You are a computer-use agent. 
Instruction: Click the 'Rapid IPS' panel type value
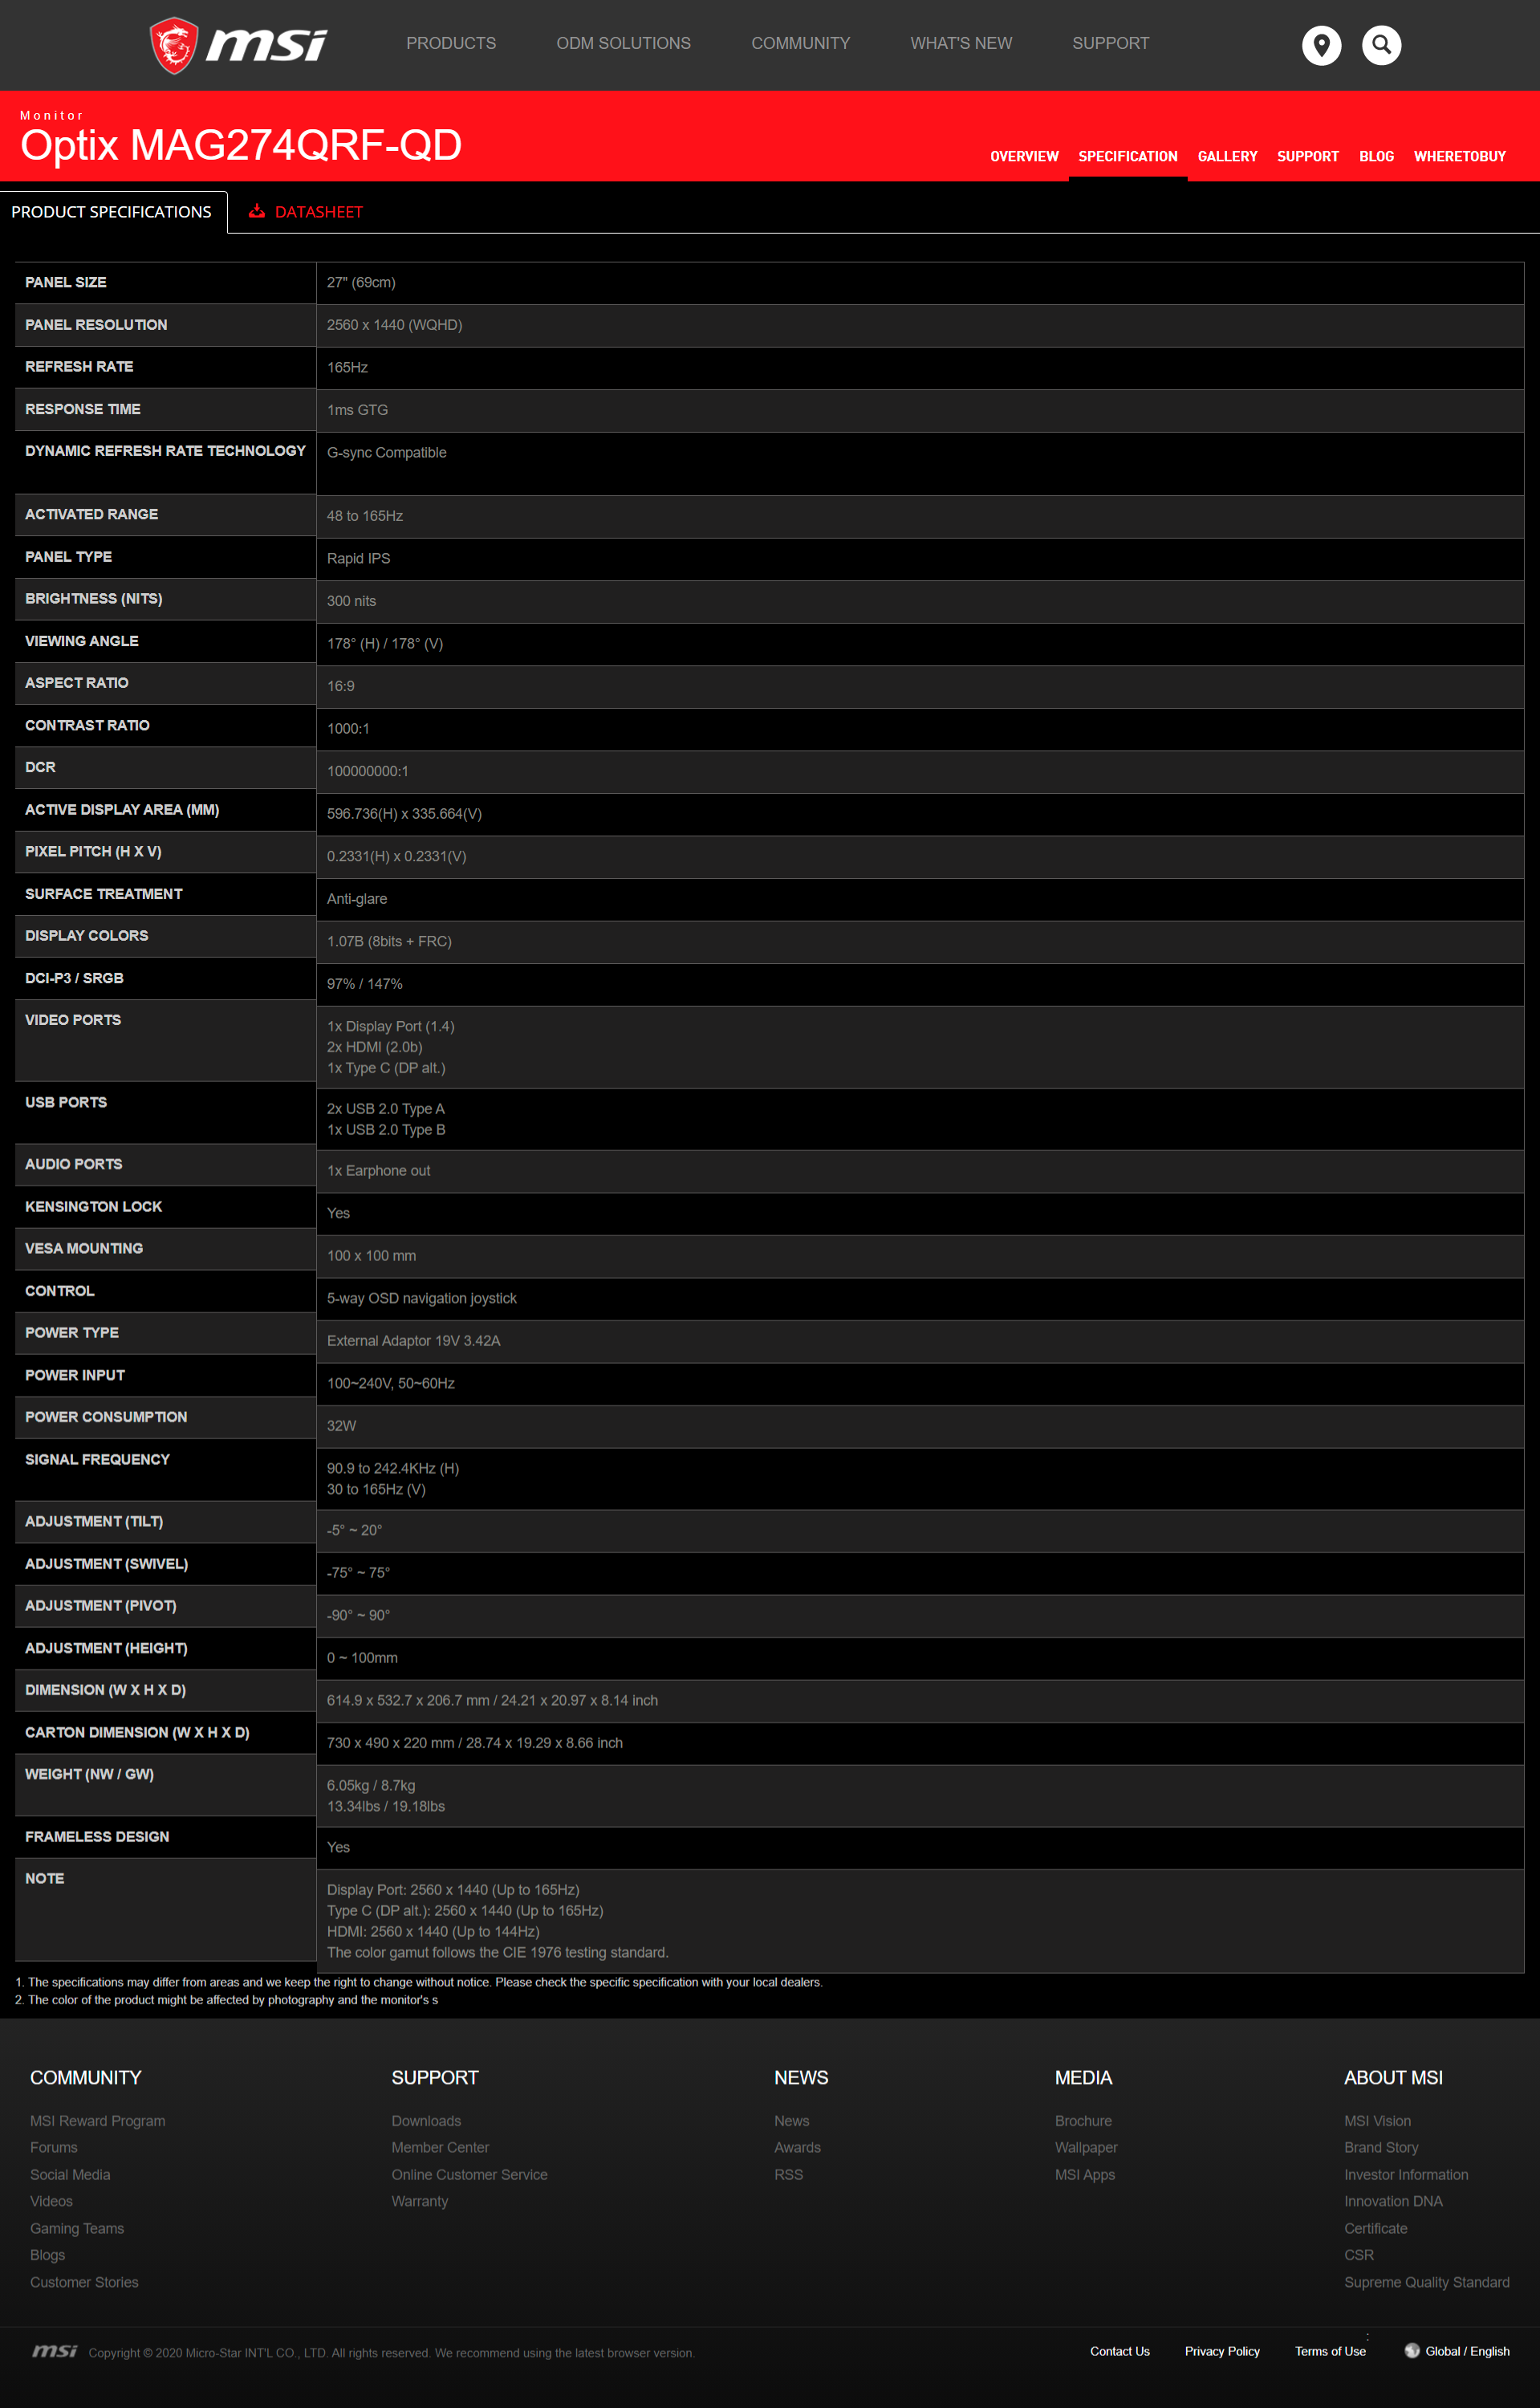pyautogui.click(x=358, y=558)
